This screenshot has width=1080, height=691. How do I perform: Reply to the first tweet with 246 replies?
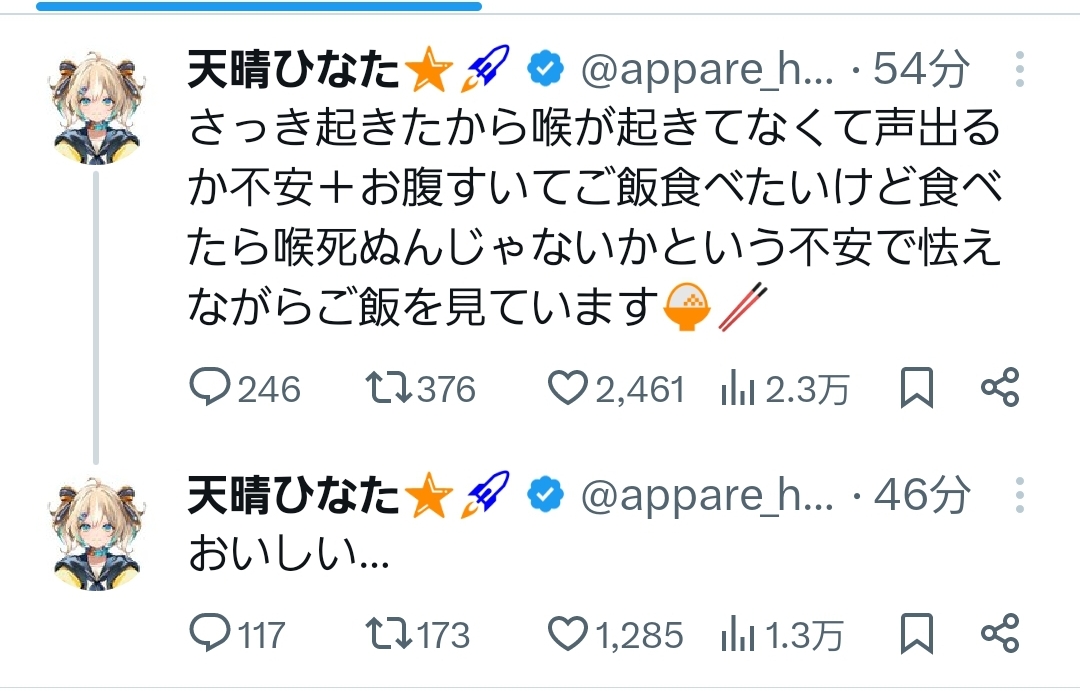(x=211, y=389)
